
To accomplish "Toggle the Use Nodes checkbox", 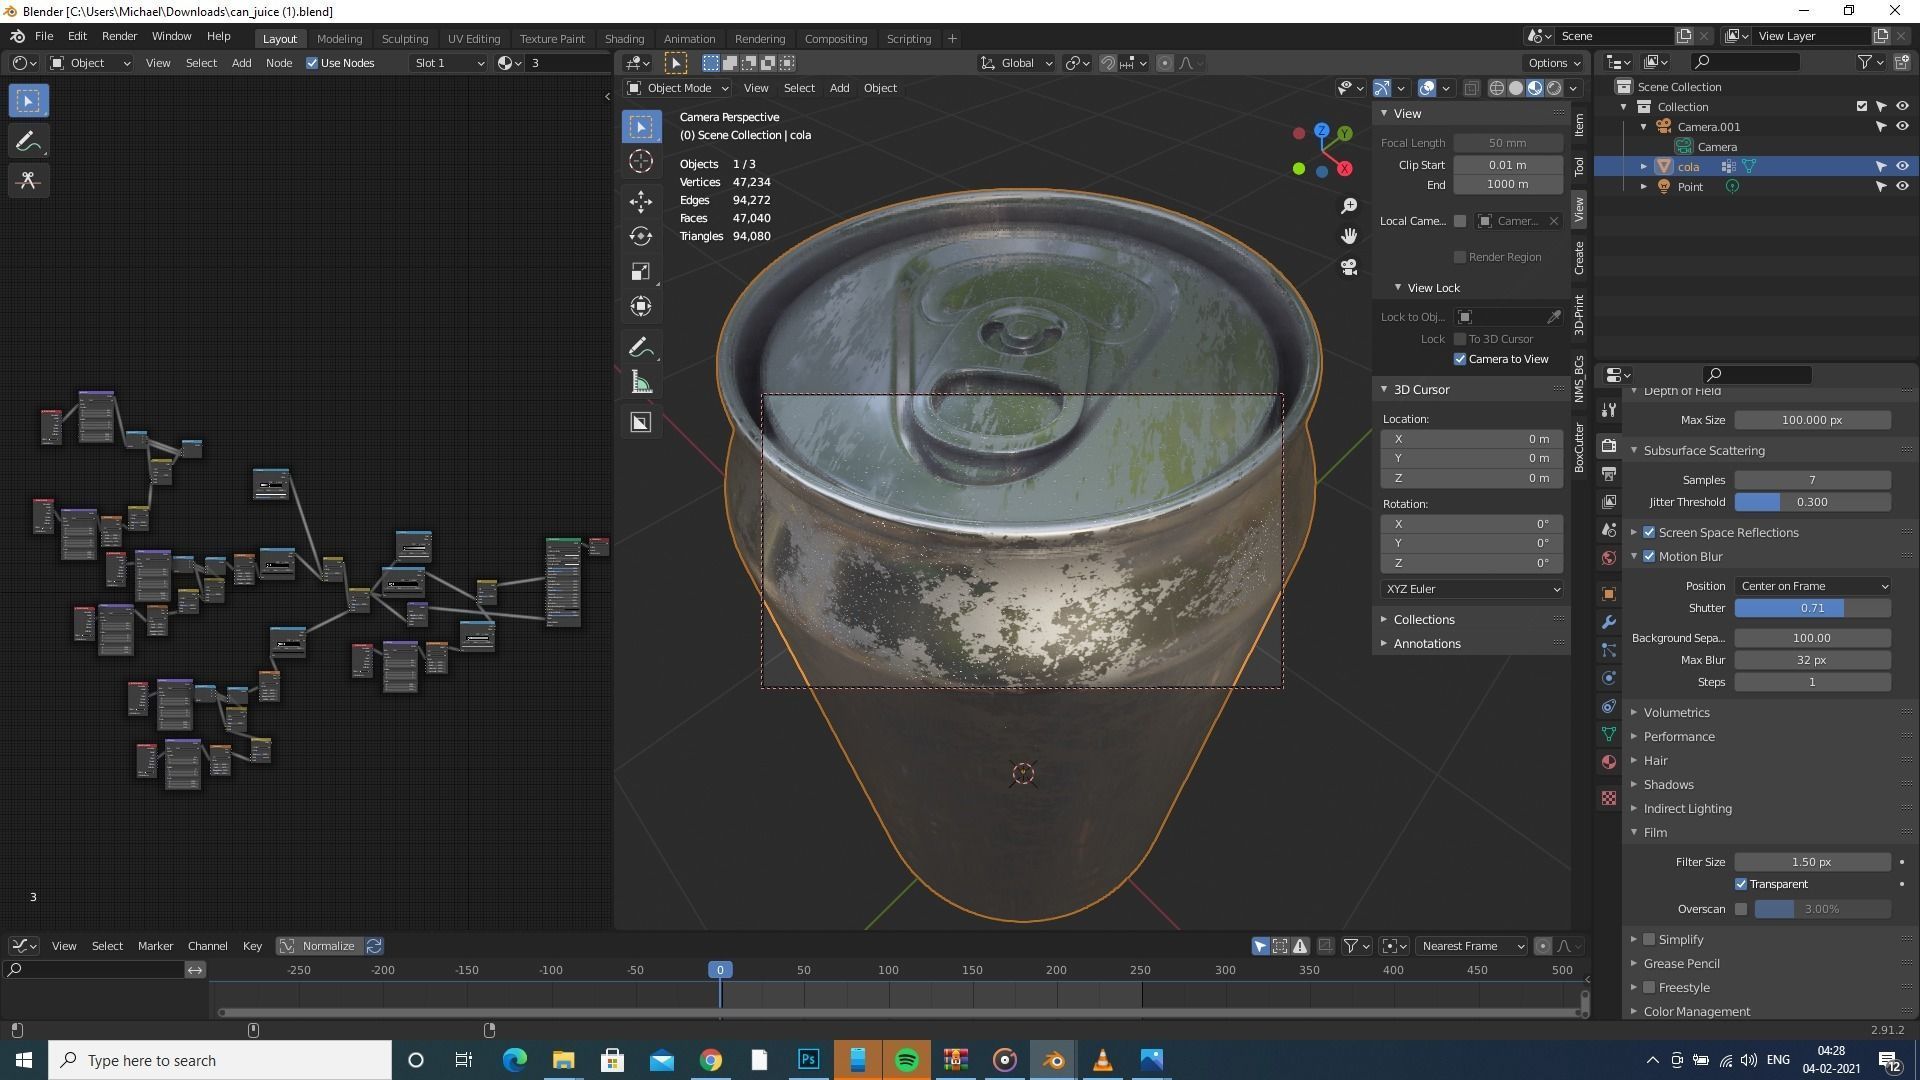I will point(312,63).
